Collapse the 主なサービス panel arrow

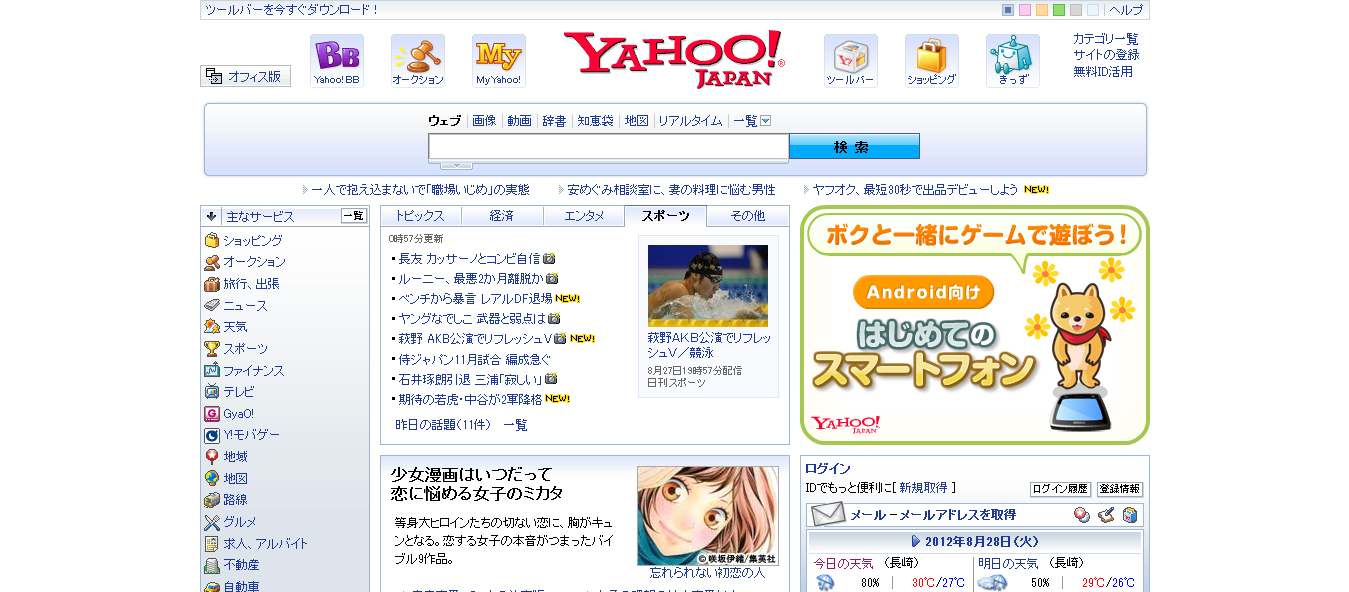211,215
